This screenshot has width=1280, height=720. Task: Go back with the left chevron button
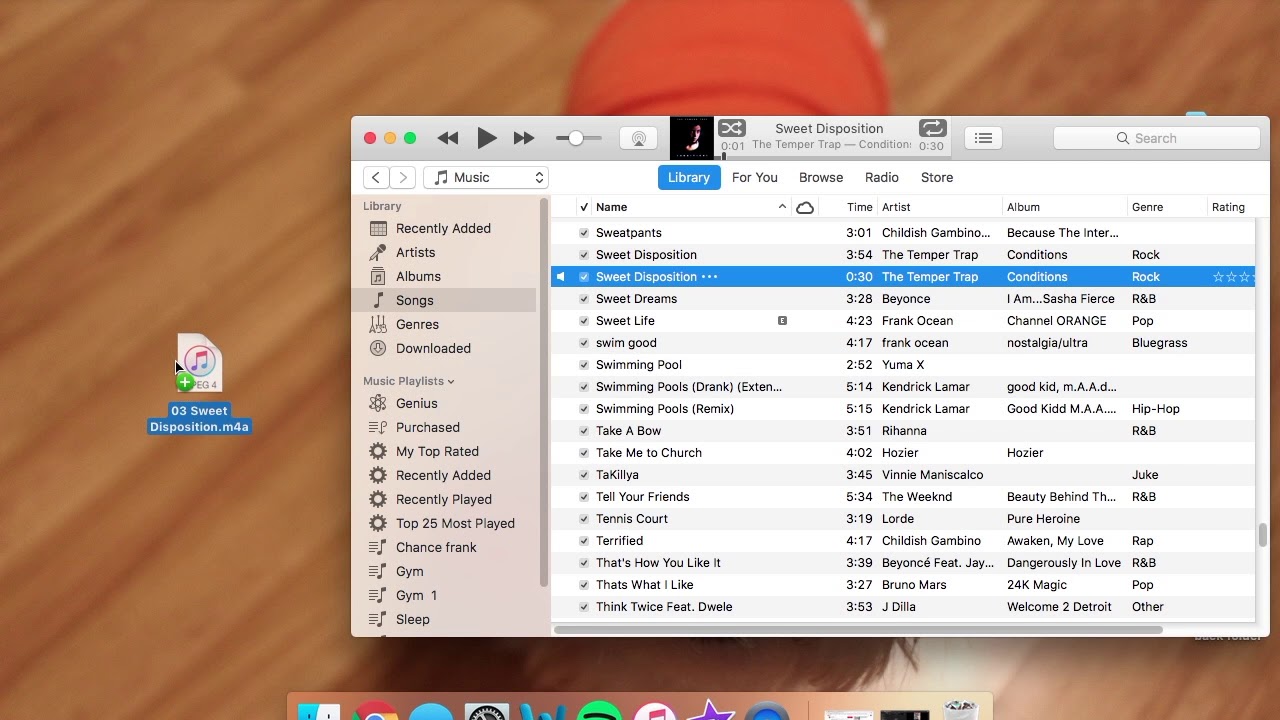(376, 177)
